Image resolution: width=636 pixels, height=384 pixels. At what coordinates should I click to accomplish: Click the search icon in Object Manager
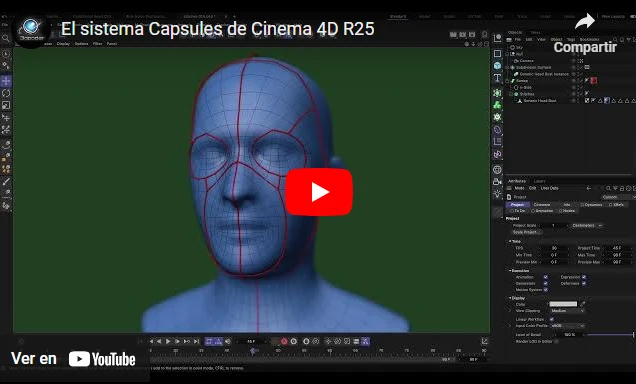(x=615, y=39)
